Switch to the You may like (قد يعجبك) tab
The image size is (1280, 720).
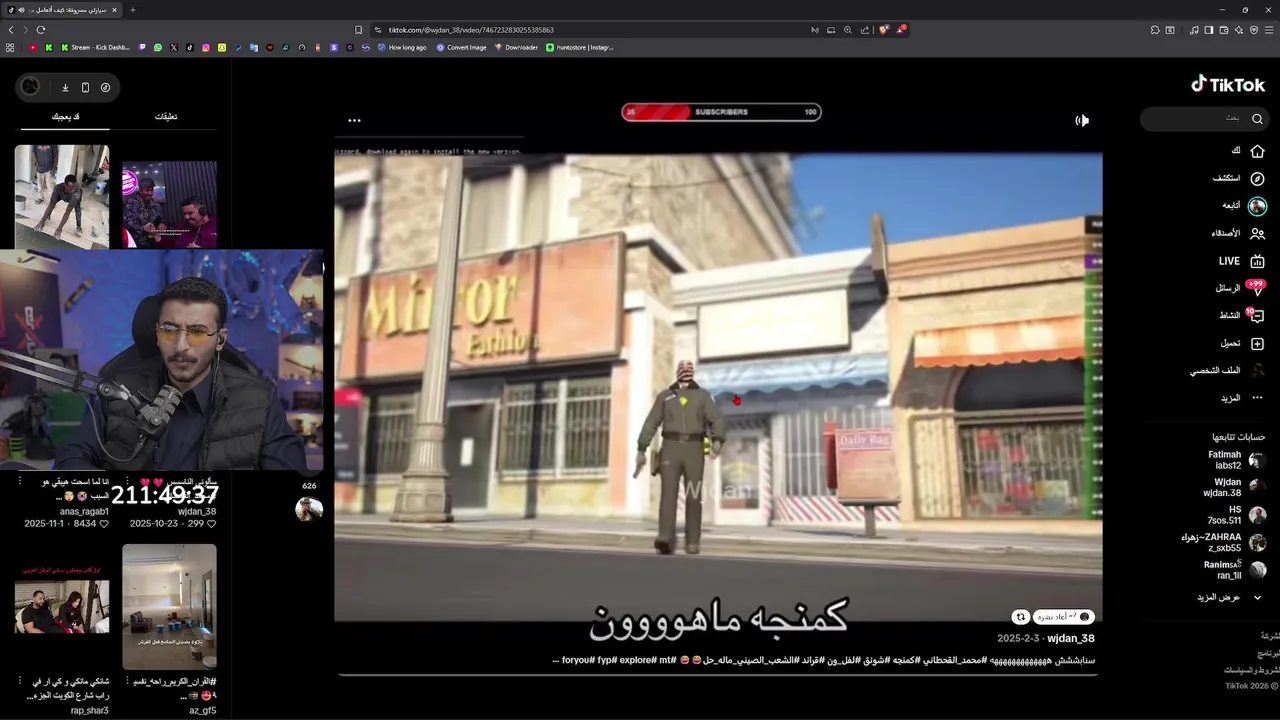pyautogui.click(x=66, y=117)
